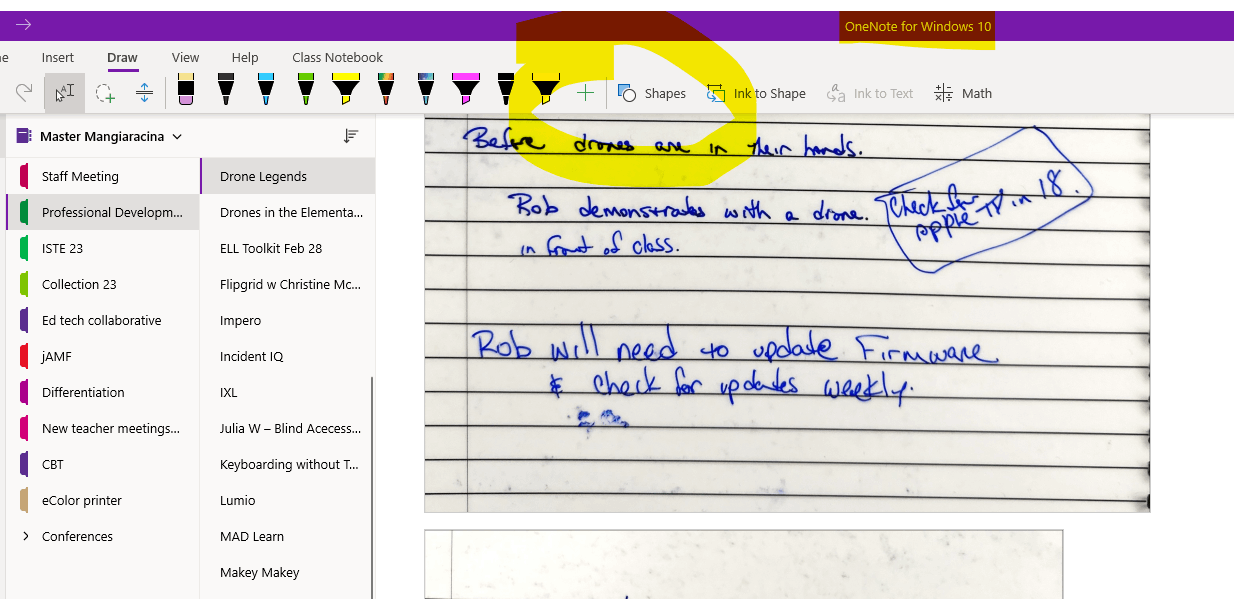Click the sort pages icon
Screen dimensions: 1234x599
click(351, 135)
